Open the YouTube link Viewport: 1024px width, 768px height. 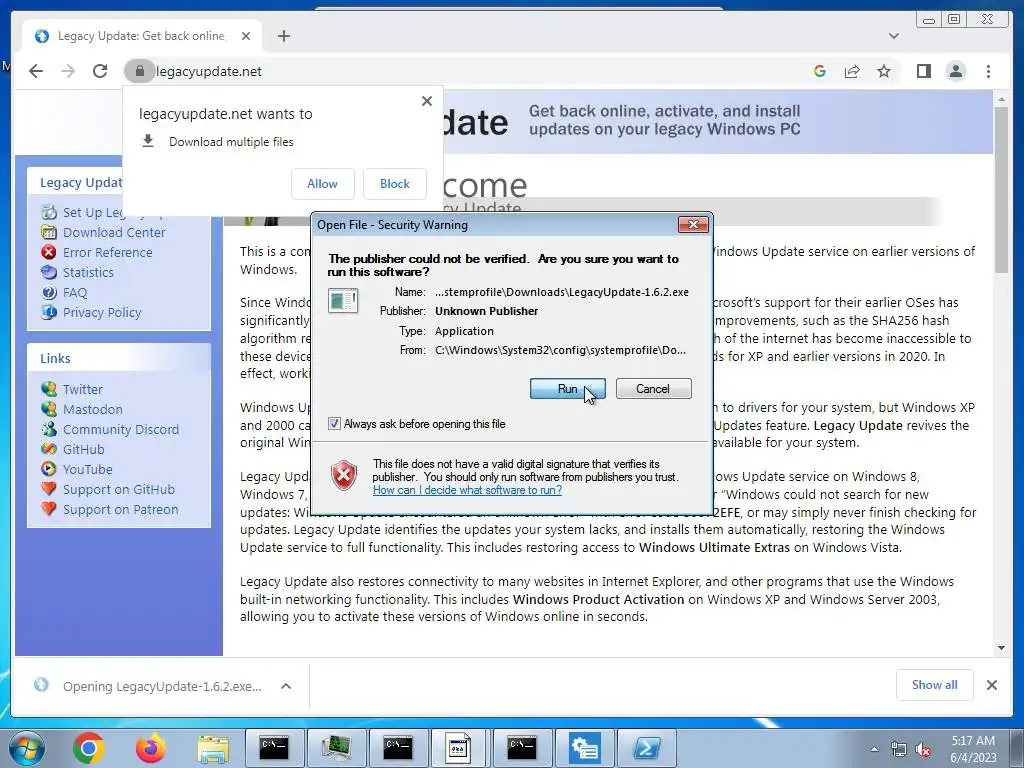coord(88,470)
